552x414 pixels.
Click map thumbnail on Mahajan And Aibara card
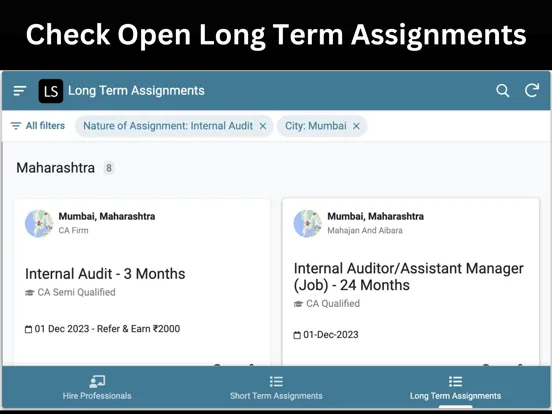pyautogui.click(x=308, y=224)
